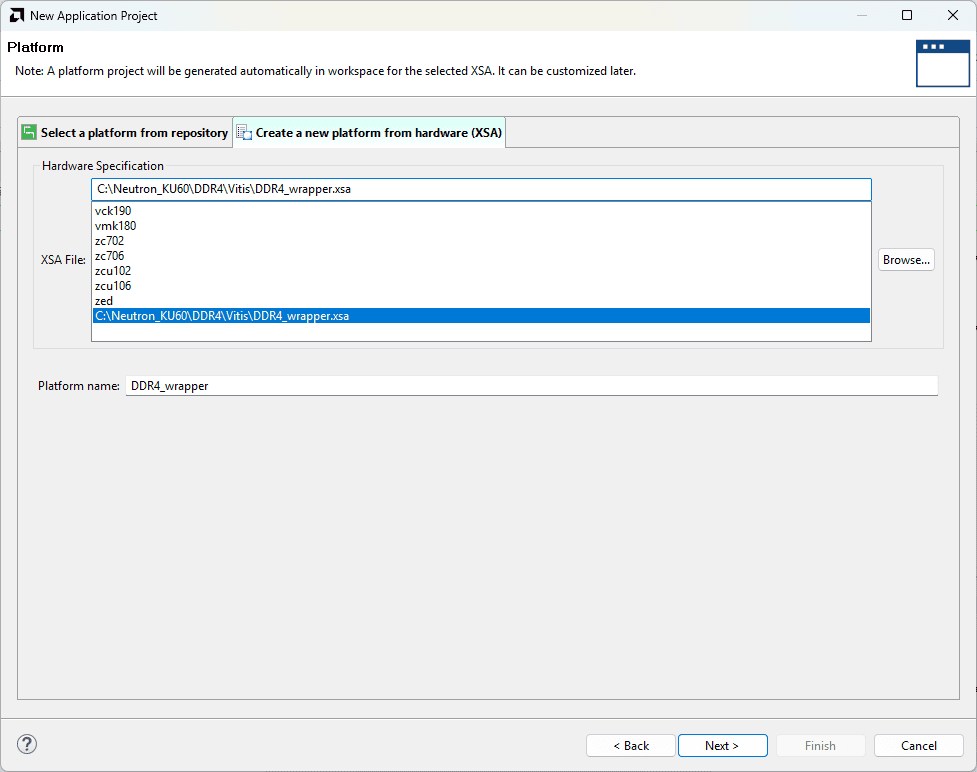Switch to Select a platform from repository tab
The width and height of the screenshot is (977, 772).
pyautogui.click(x=125, y=133)
